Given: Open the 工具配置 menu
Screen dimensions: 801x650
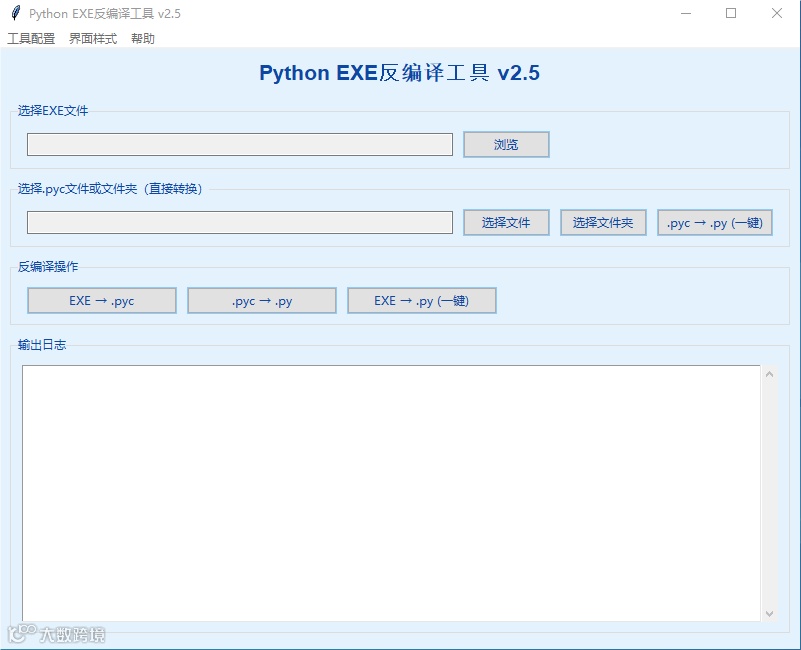Looking at the screenshot, I should pyautogui.click(x=31, y=38).
